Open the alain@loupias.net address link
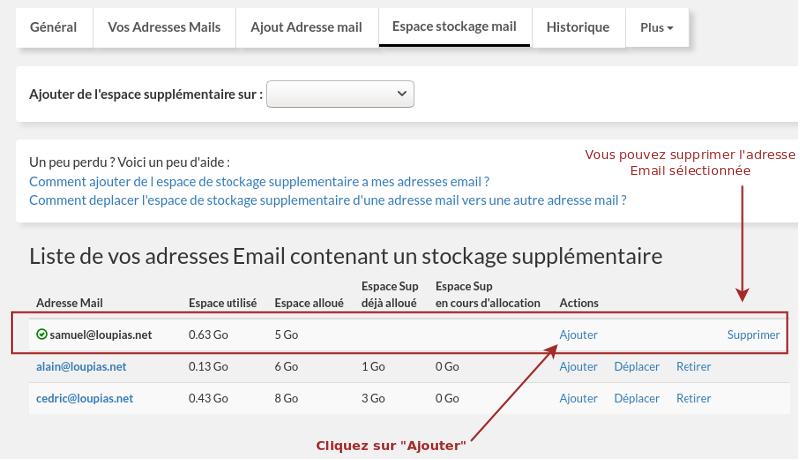The width and height of the screenshot is (800, 460). point(81,367)
